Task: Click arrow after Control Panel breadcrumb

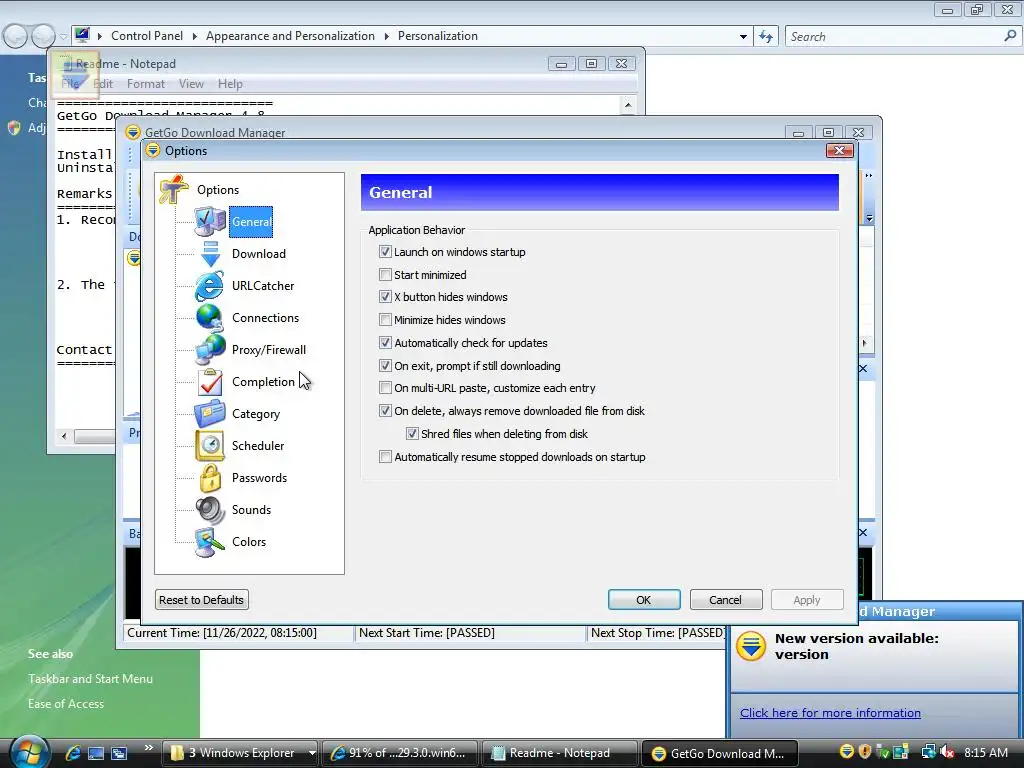Action: click(x=195, y=37)
